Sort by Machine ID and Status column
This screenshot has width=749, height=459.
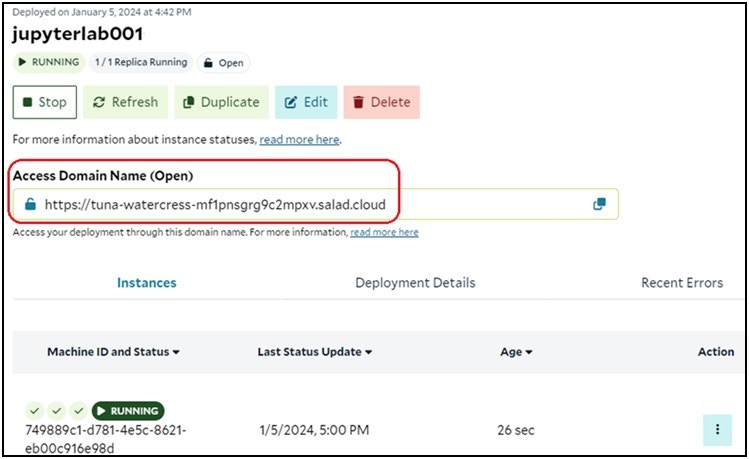click(x=113, y=352)
